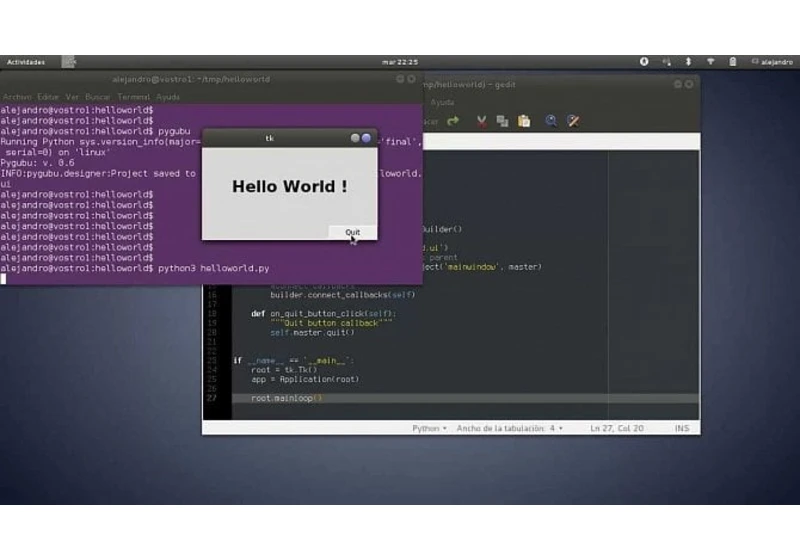Open the Ayuda menu in gedit
This screenshot has width=800, height=560.
tap(442, 103)
